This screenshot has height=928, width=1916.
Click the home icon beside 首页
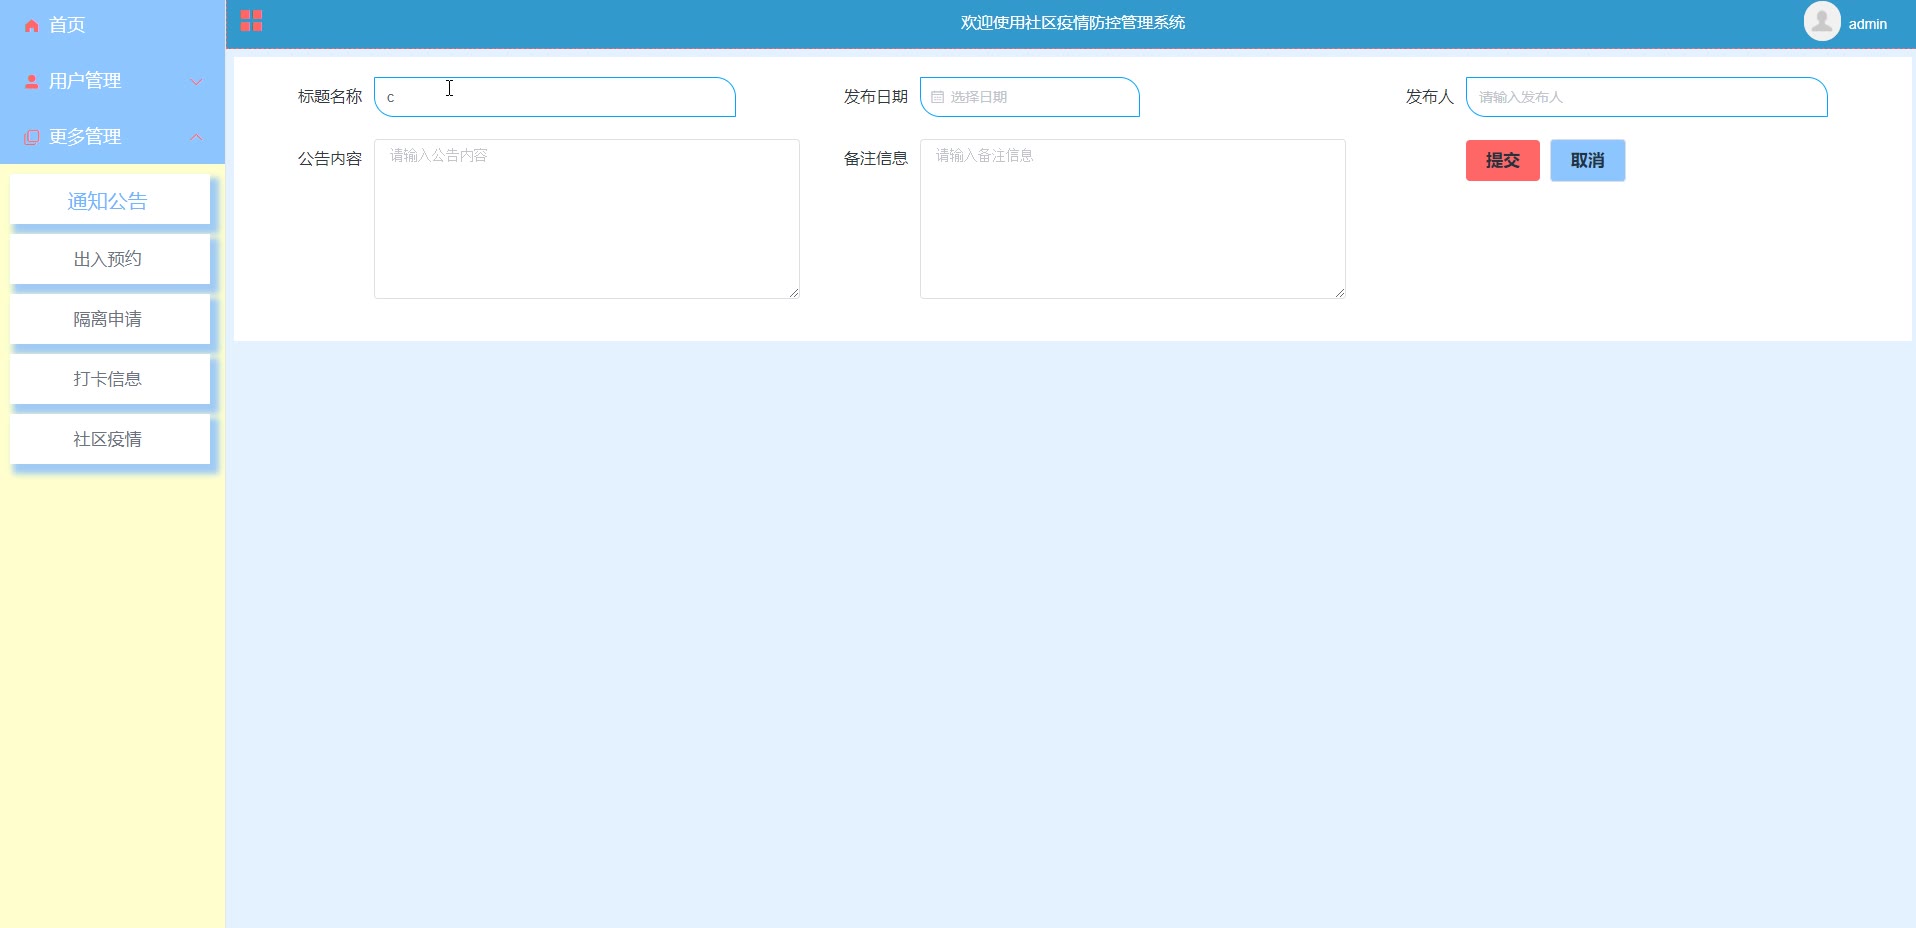click(x=31, y=26)
